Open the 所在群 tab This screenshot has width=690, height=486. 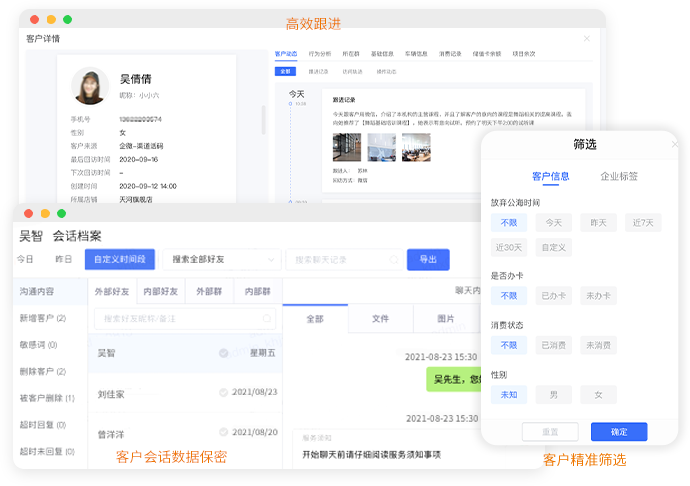click(351, 54)
